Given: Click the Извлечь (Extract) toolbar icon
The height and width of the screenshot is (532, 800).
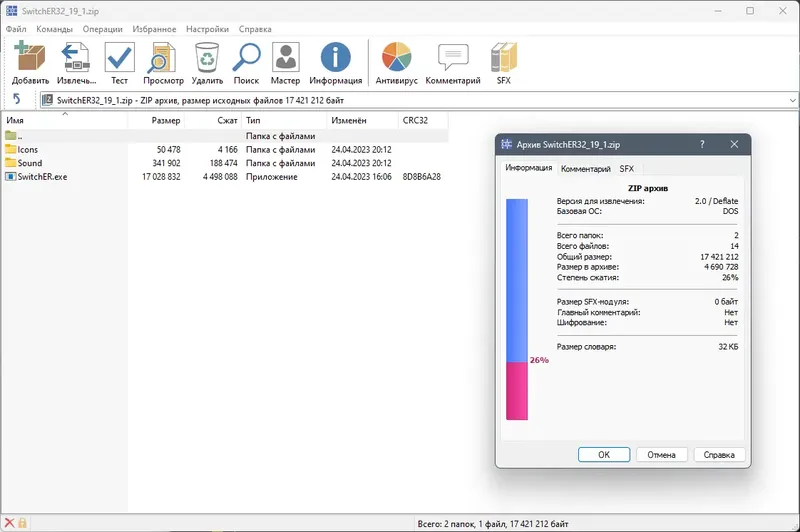Looking at the screenshot, I should pyautogui.click(x=76, y=57).
